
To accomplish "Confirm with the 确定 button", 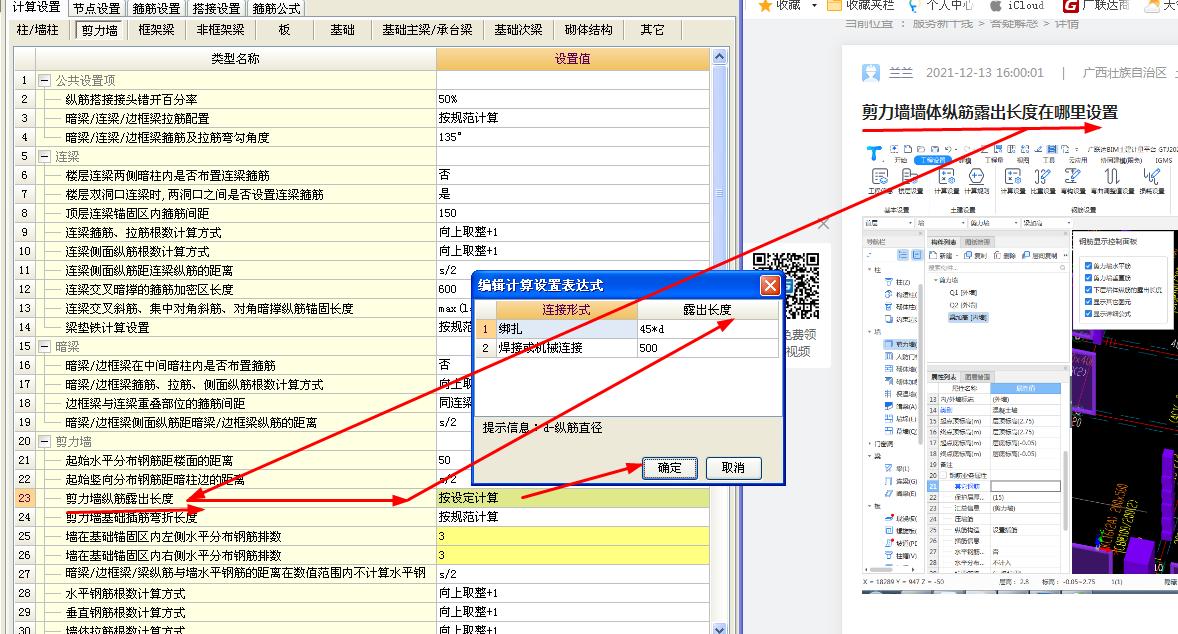I will (x=669, y=468).
